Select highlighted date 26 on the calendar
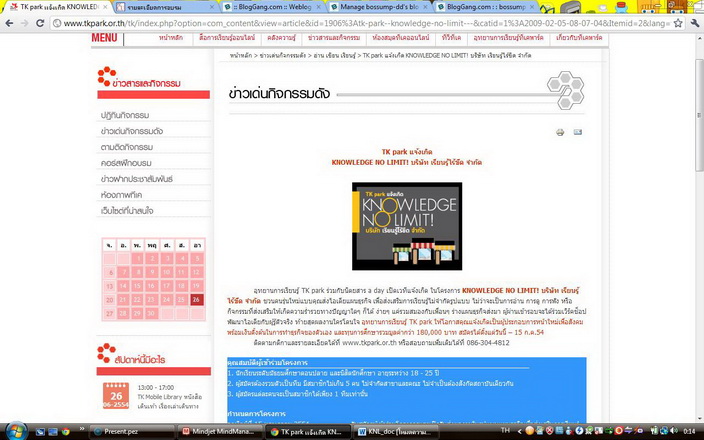Viewport: 704px width, 440px height. pos(196,299)
